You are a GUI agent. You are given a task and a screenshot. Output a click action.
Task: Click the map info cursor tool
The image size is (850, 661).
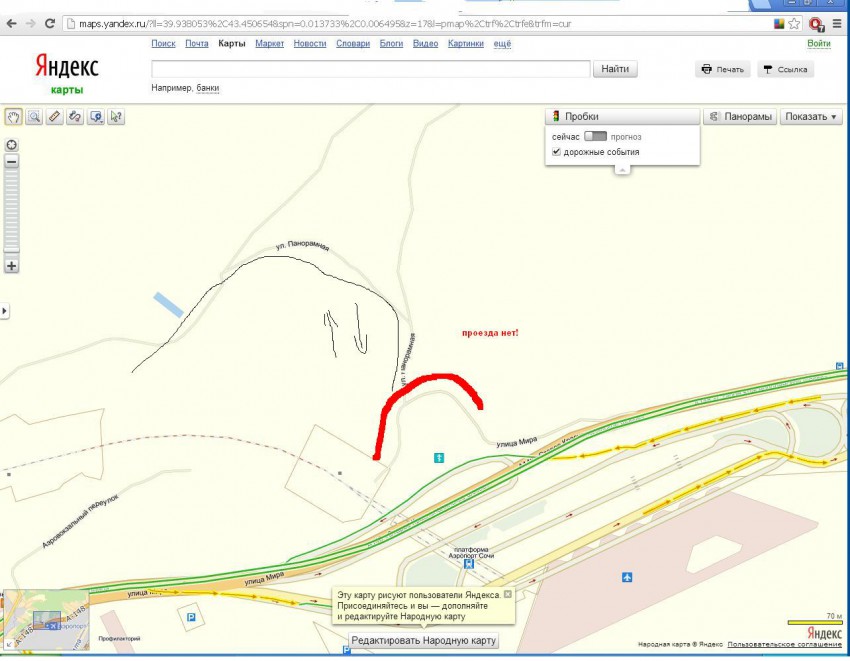117,117
